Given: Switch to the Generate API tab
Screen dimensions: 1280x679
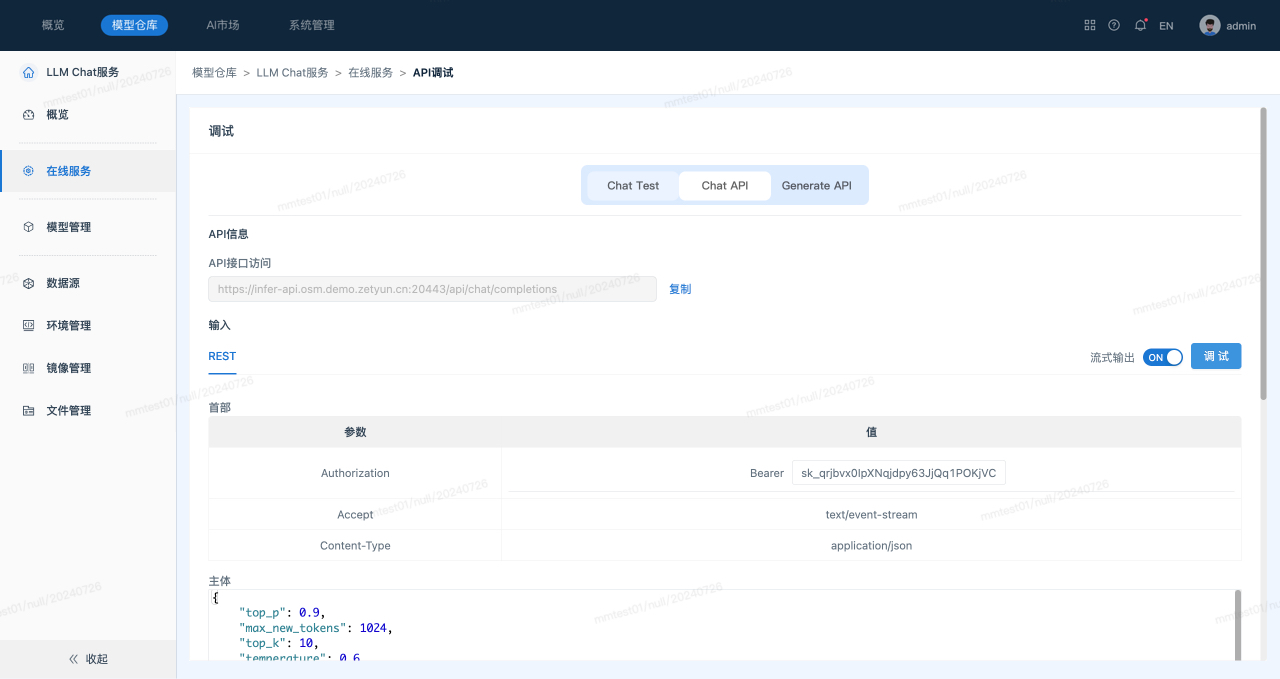Looking at the screenshot, I should [x=816, y=185].
